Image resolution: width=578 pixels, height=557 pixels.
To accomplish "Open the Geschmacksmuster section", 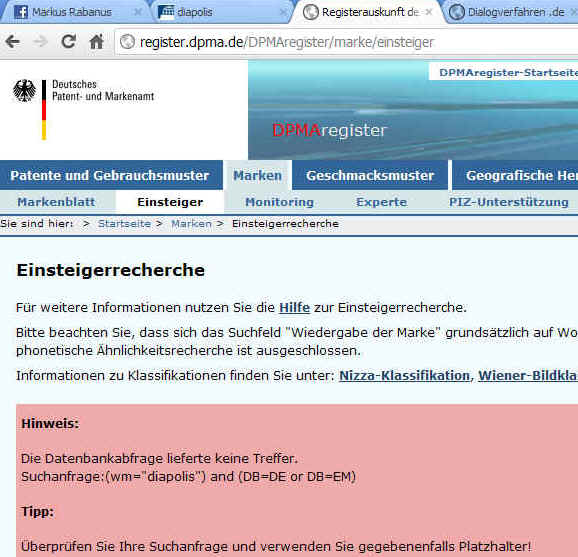I will coord(370,175).
